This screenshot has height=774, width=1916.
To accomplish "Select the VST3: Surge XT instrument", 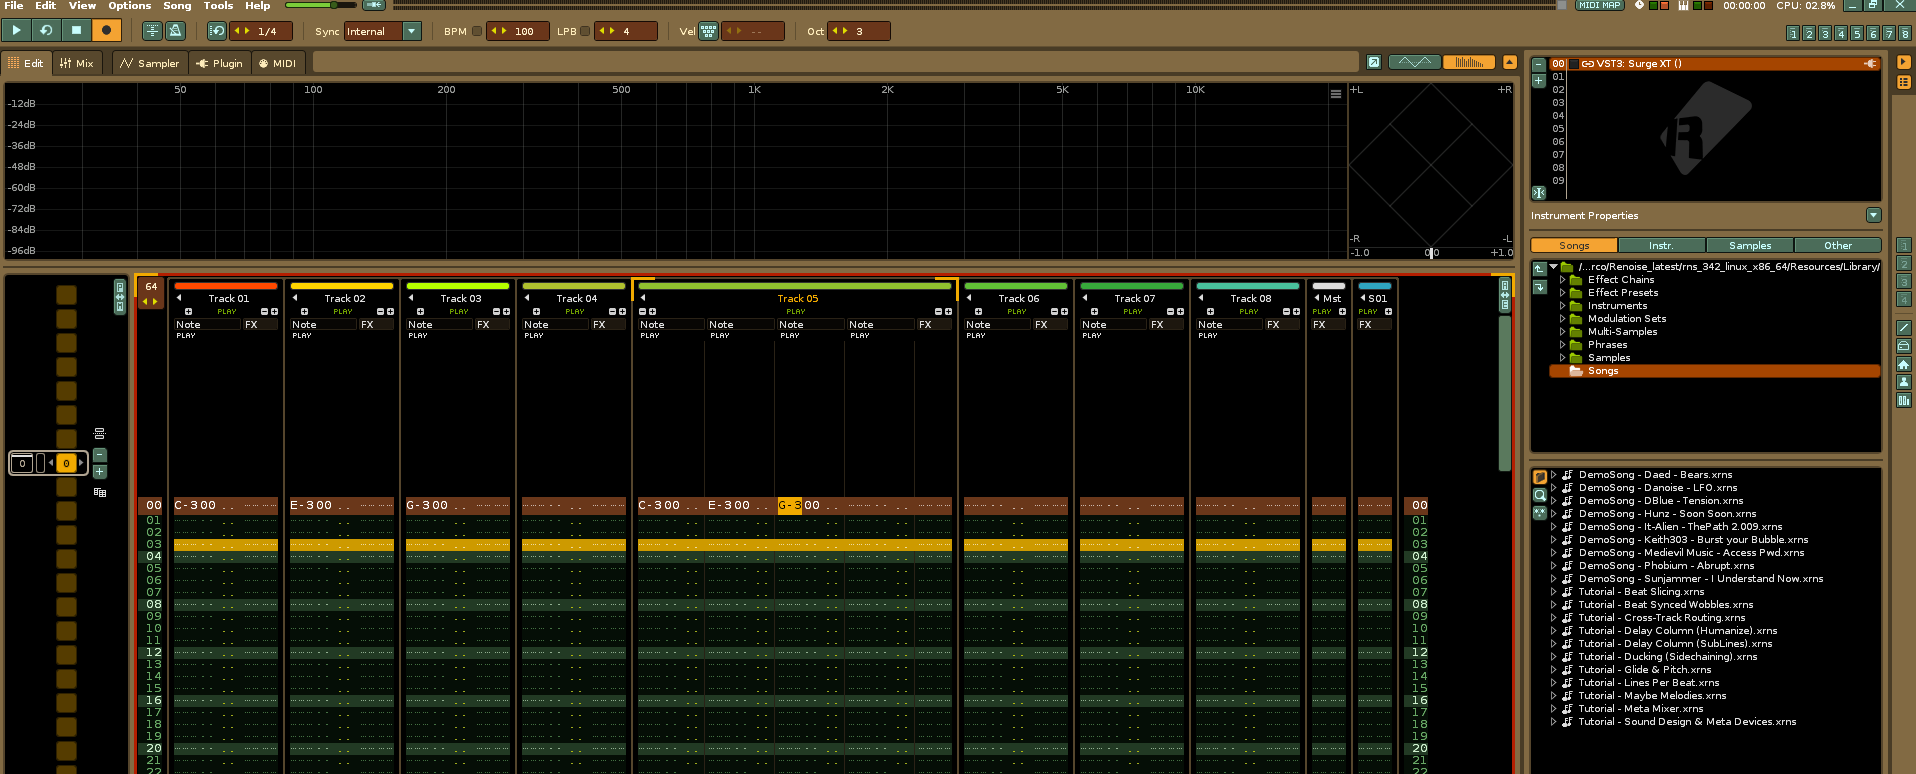I will pyautogui.click(x=1715, y=63).
